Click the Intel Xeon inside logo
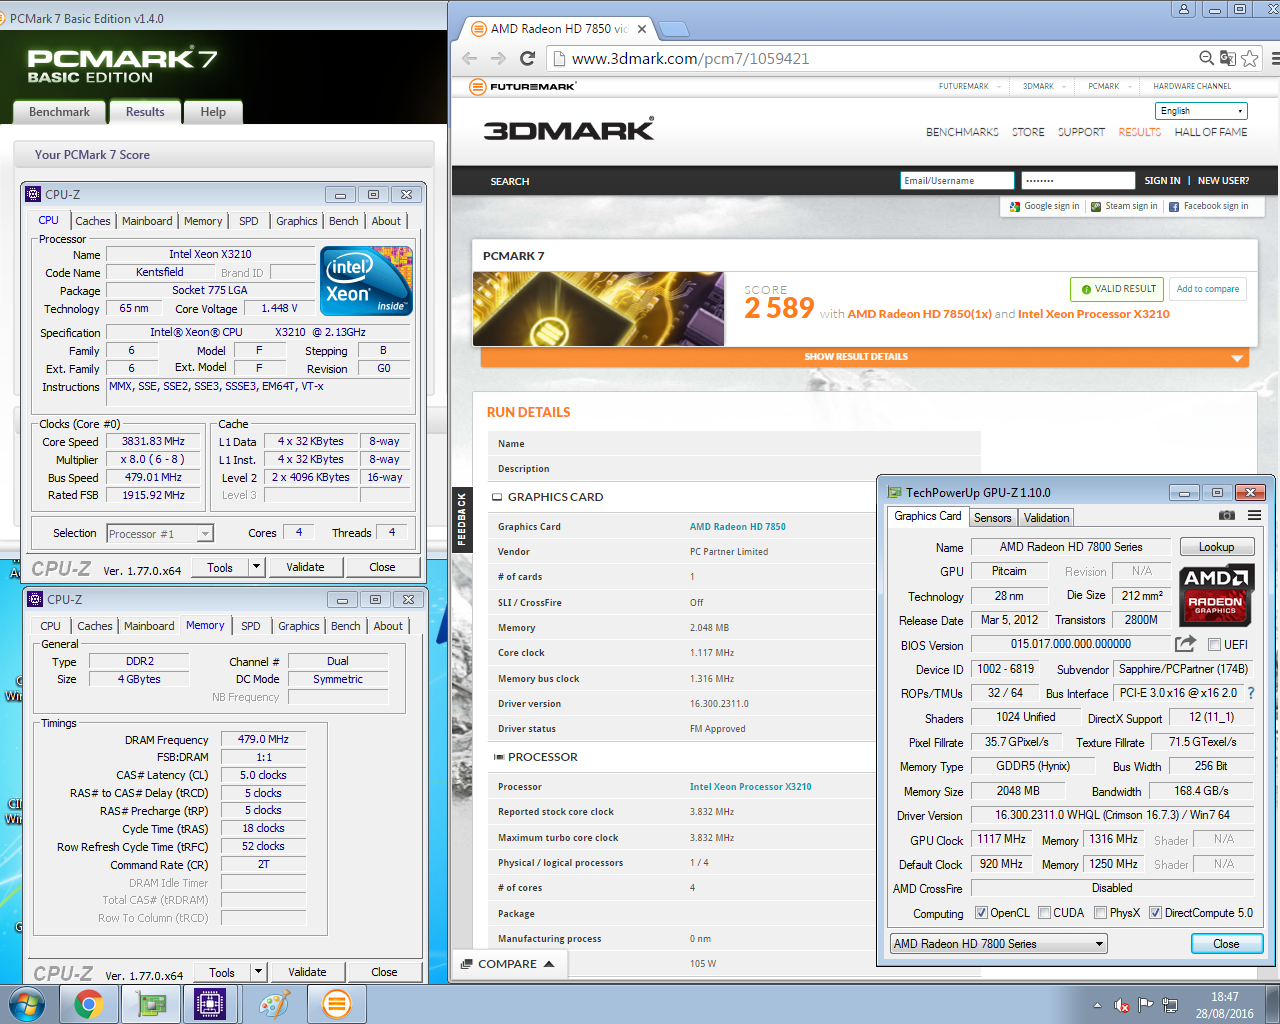This screenshot has height=1024, width=1280. 366,281
